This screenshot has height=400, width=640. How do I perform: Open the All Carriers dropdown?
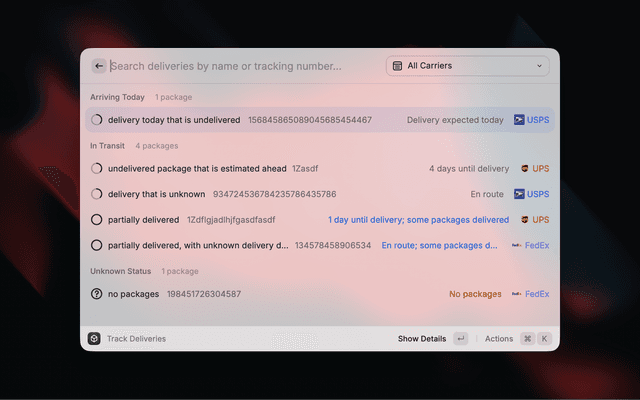click(468, 66)
